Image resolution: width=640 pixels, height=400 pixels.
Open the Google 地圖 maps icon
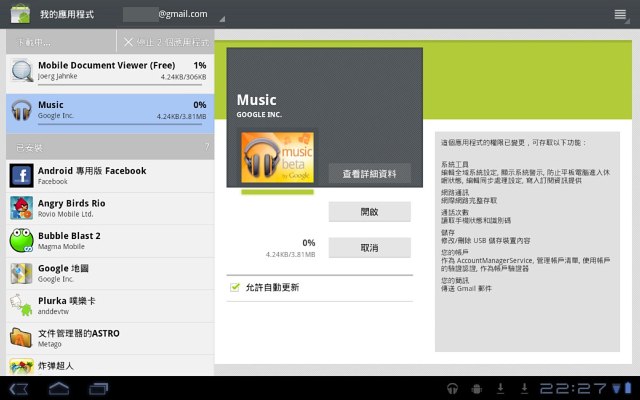(21, 273)
